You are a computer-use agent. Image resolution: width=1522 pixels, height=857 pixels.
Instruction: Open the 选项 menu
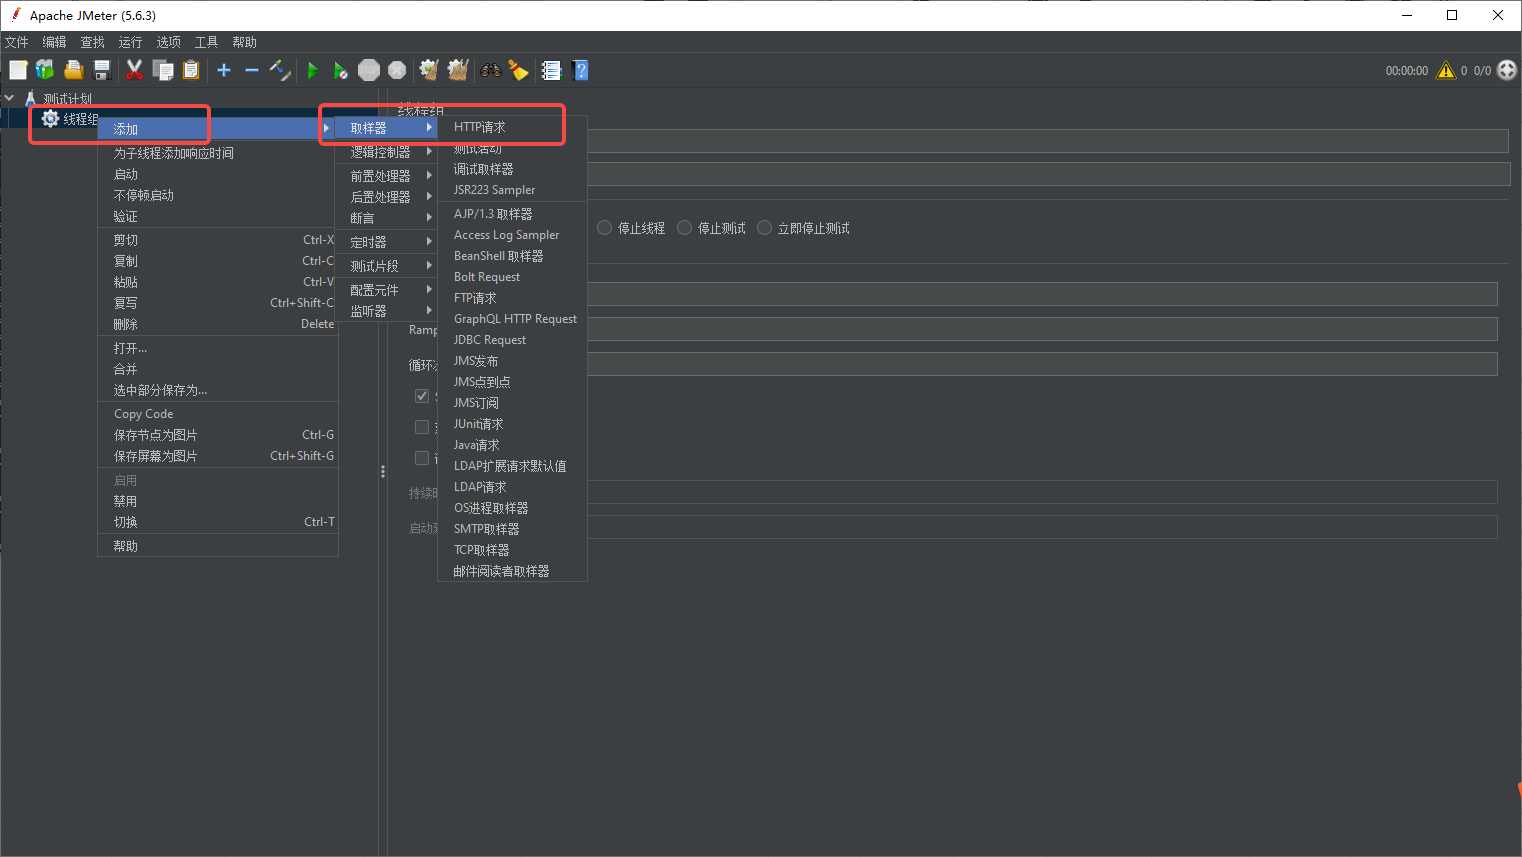pos(168,42)
